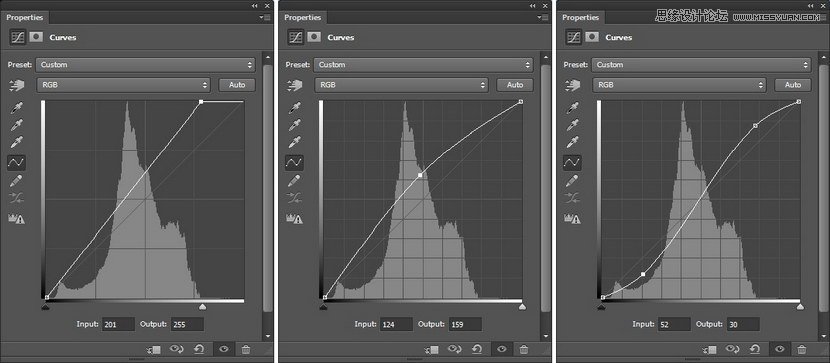The image size is (830, 363).
Task: Click Curves adjustment icon in Input 52 panel
Action: pyautogui.click(x=573, y=37)
